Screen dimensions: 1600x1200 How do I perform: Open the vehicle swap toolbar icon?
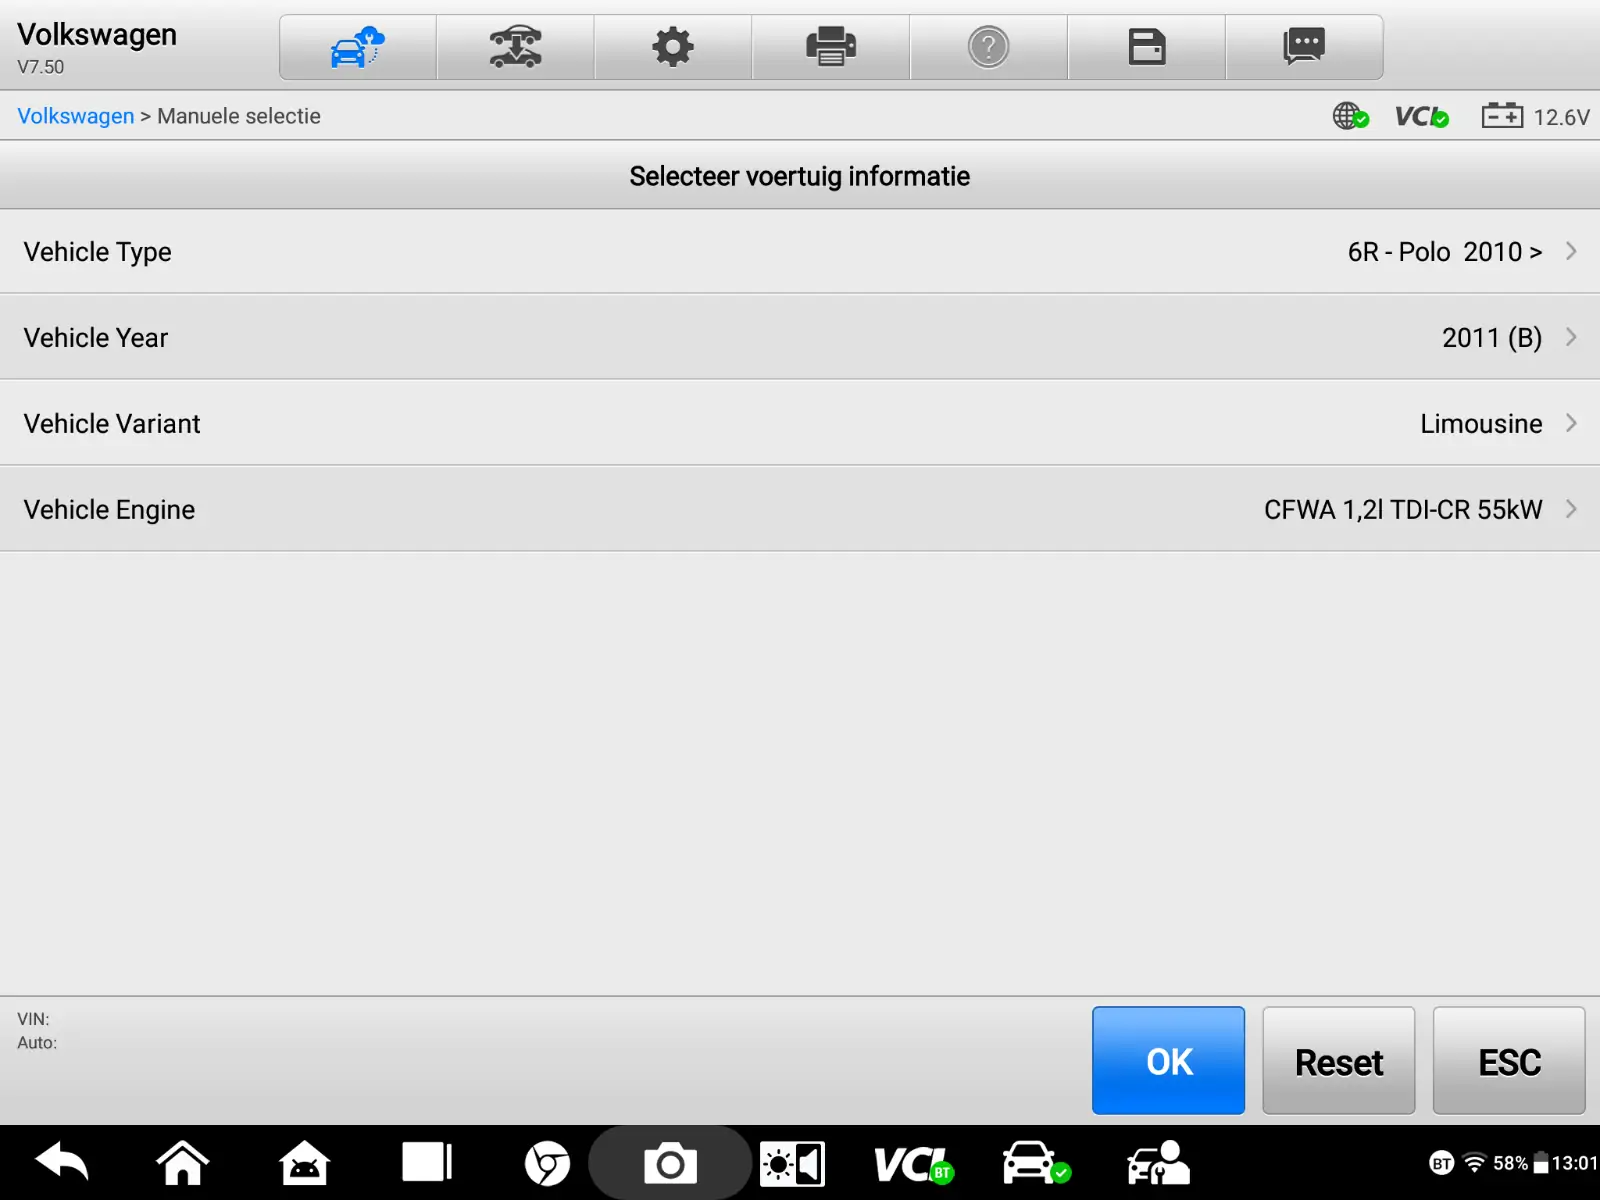coord(515,47)
